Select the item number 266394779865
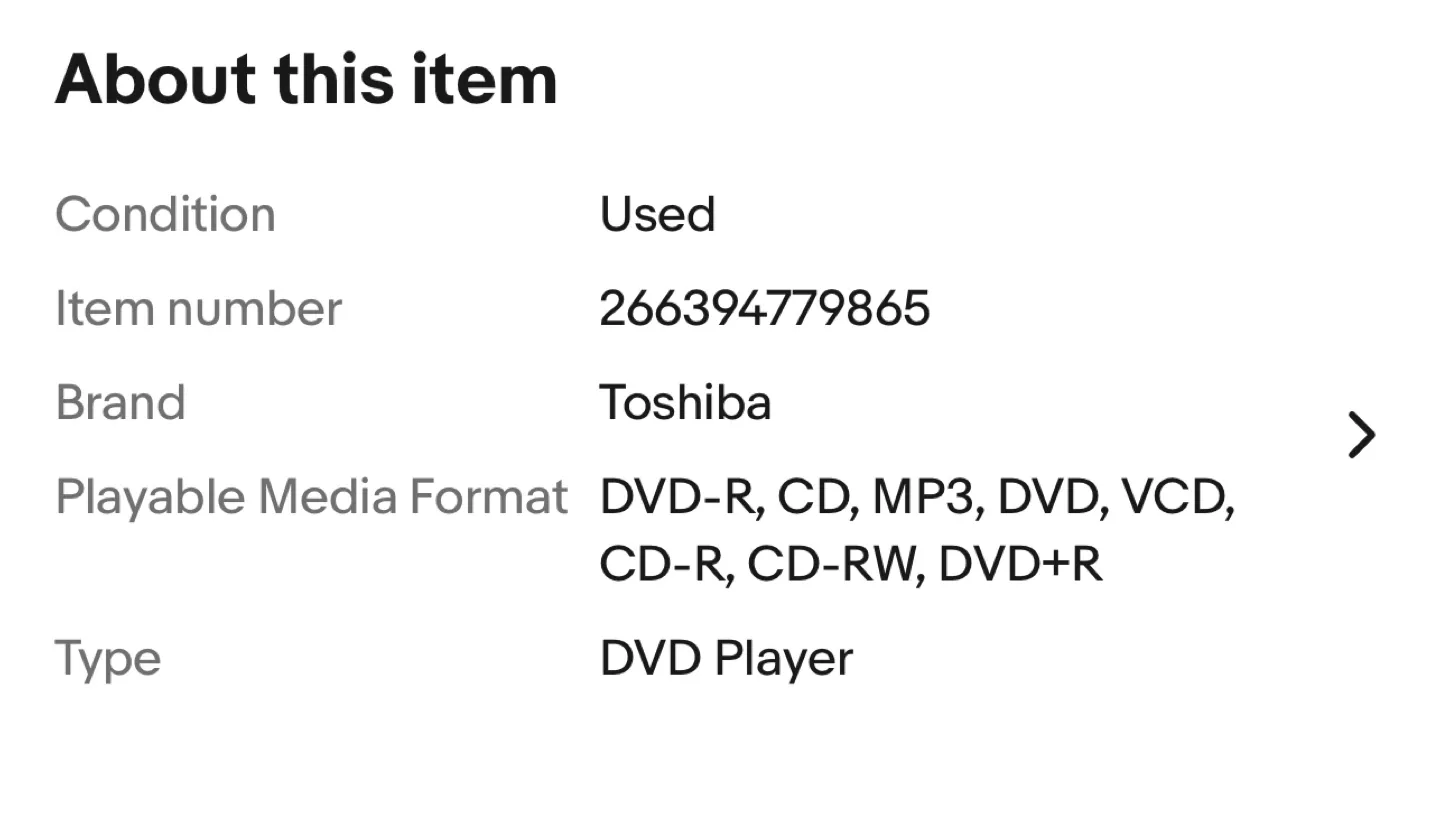This screenshot has height=827, width=1440. tap(765, 308)
